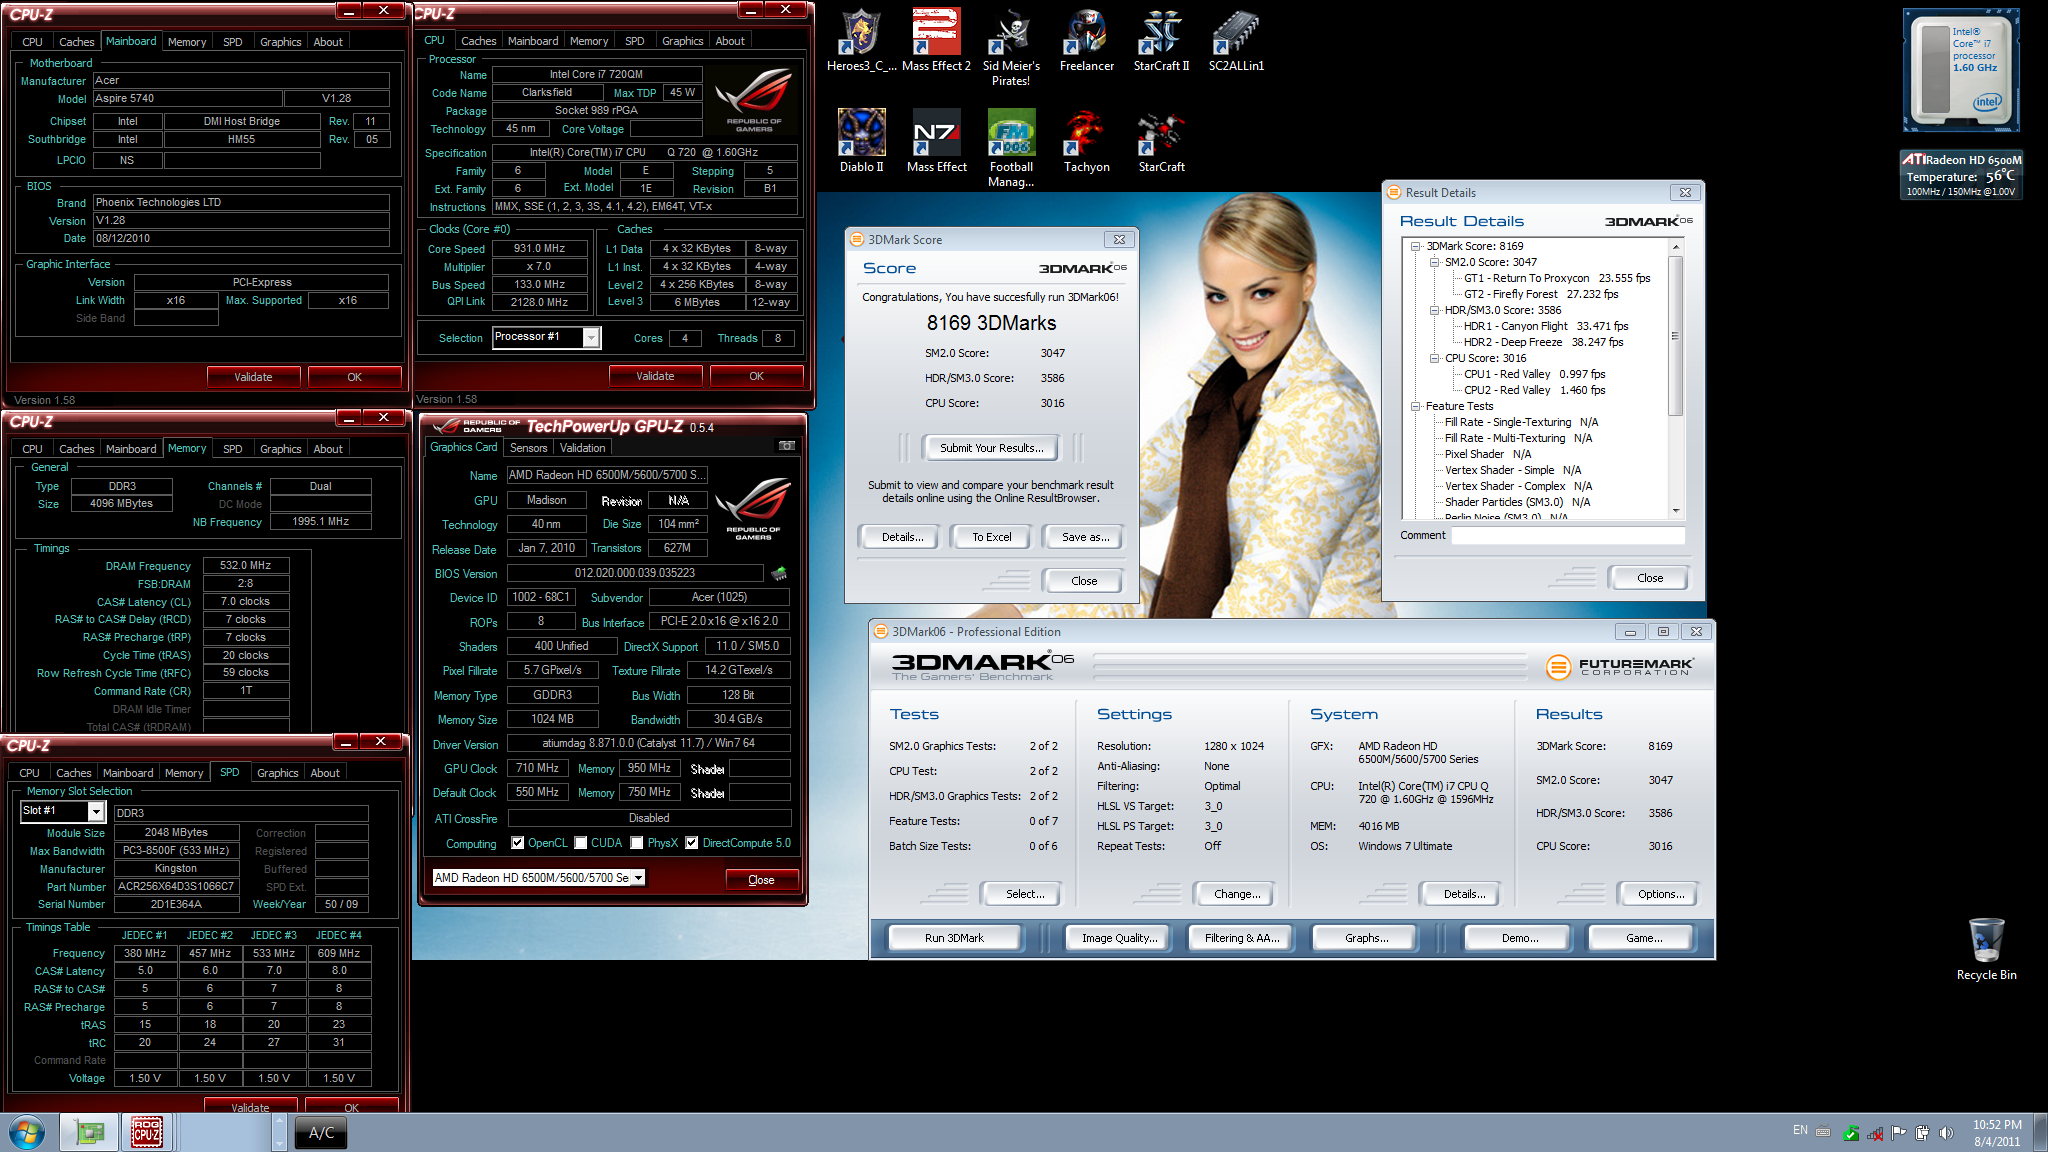
Task: Click the Options... button under Results
Action: tap(1660, 894)
